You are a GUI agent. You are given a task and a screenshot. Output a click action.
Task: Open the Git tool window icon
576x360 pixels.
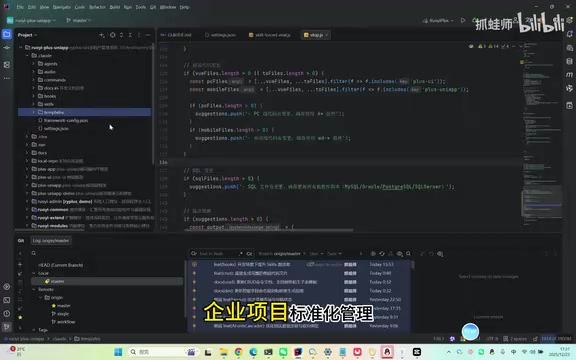coord(7,326)
